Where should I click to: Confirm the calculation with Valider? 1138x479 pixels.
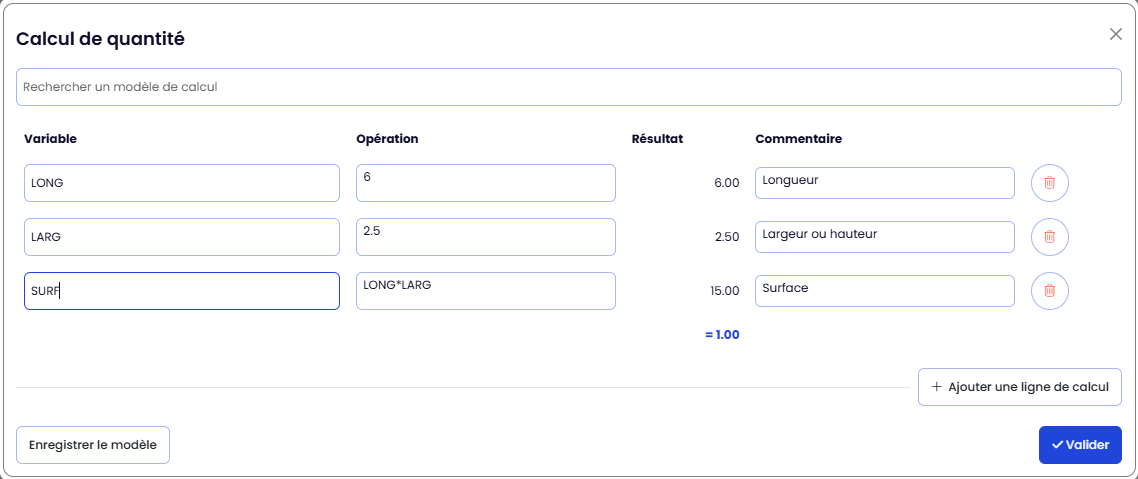(1080, 445)
